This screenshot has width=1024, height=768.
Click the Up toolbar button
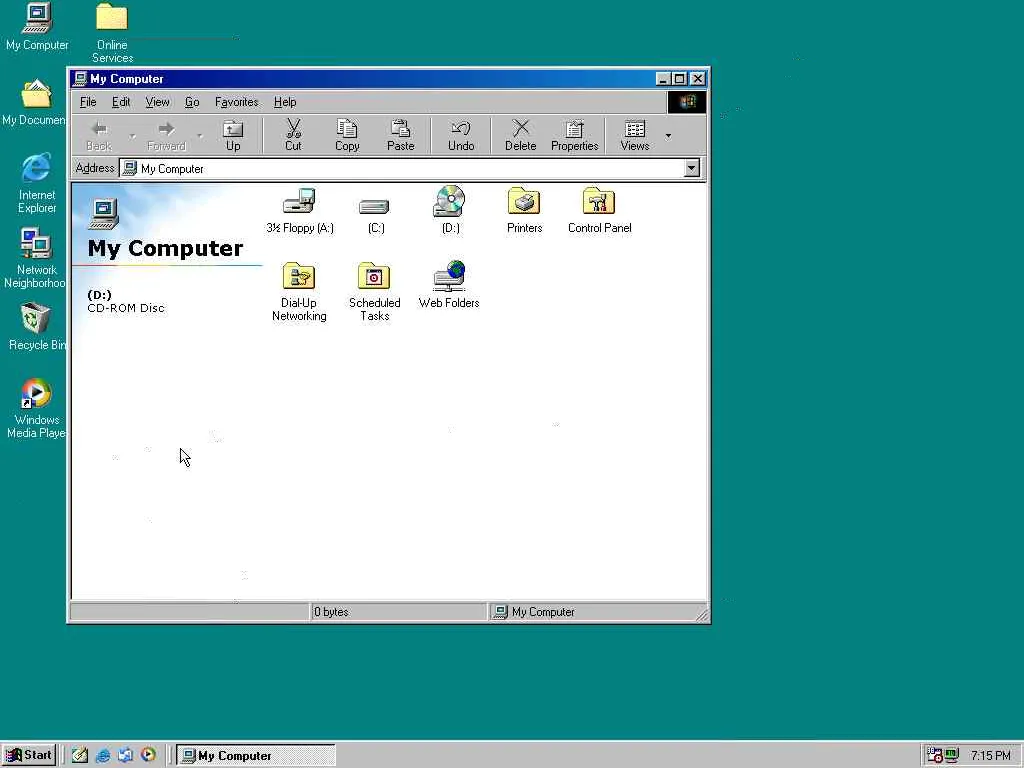233,136
